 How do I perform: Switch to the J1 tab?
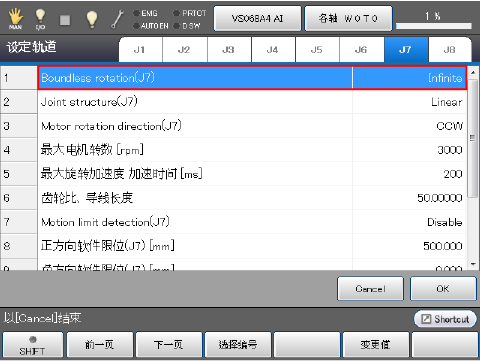coord(140,50)
